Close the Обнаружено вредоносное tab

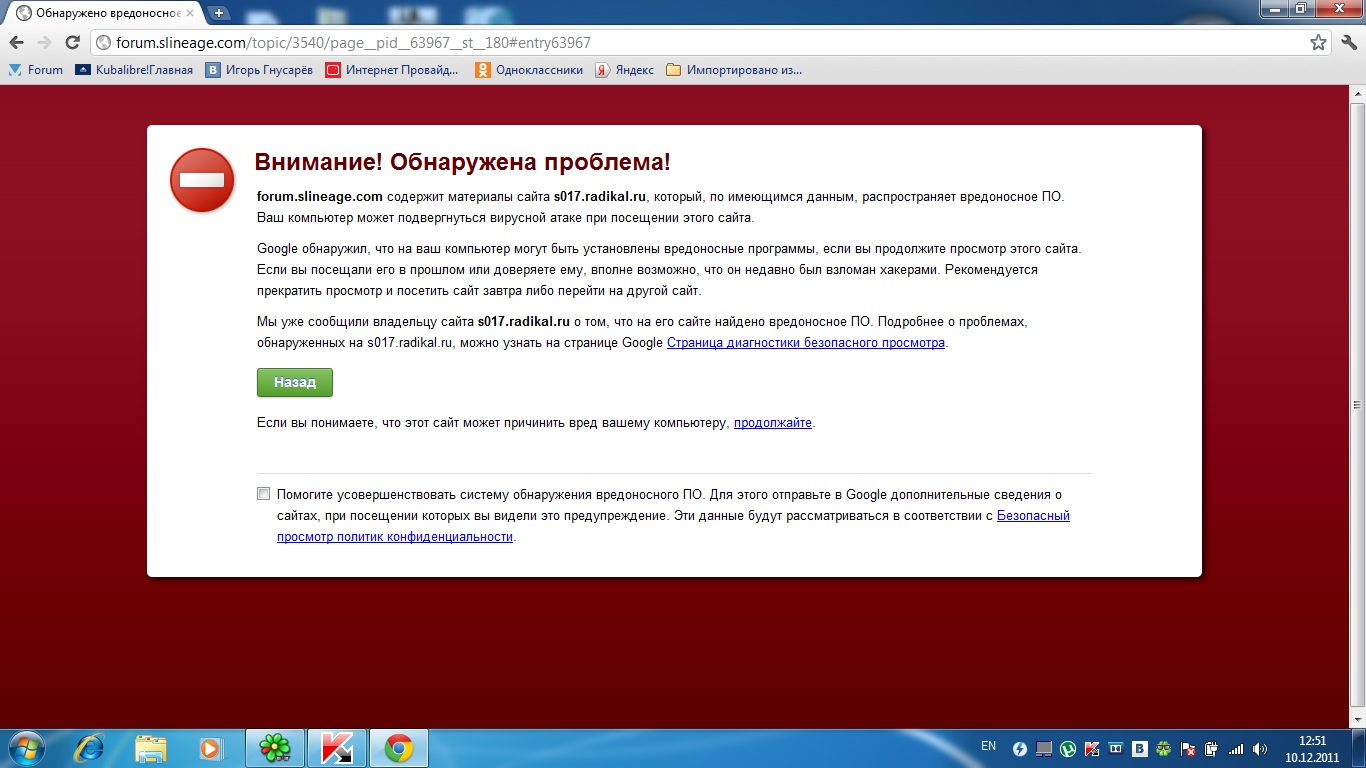(192, 13)
